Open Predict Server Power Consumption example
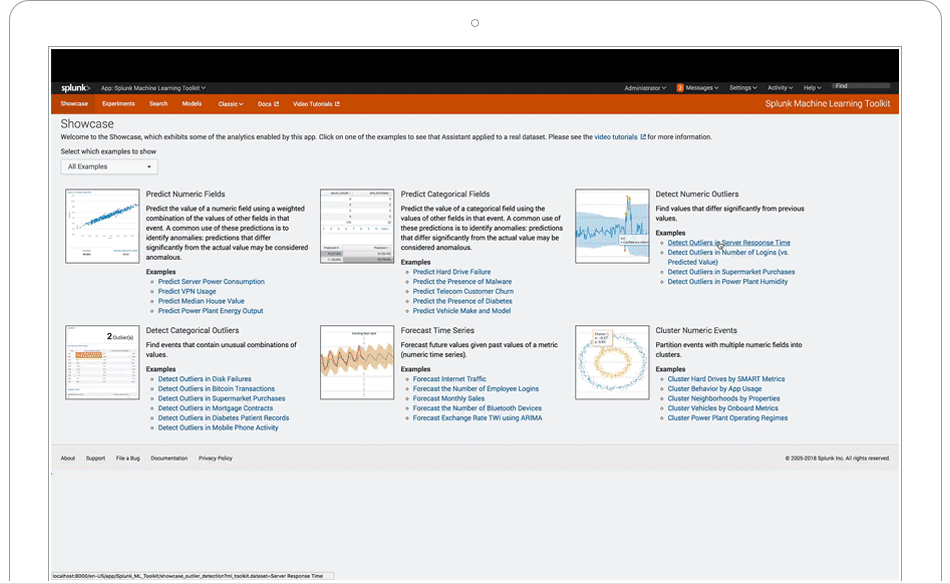 pos(211,282)
